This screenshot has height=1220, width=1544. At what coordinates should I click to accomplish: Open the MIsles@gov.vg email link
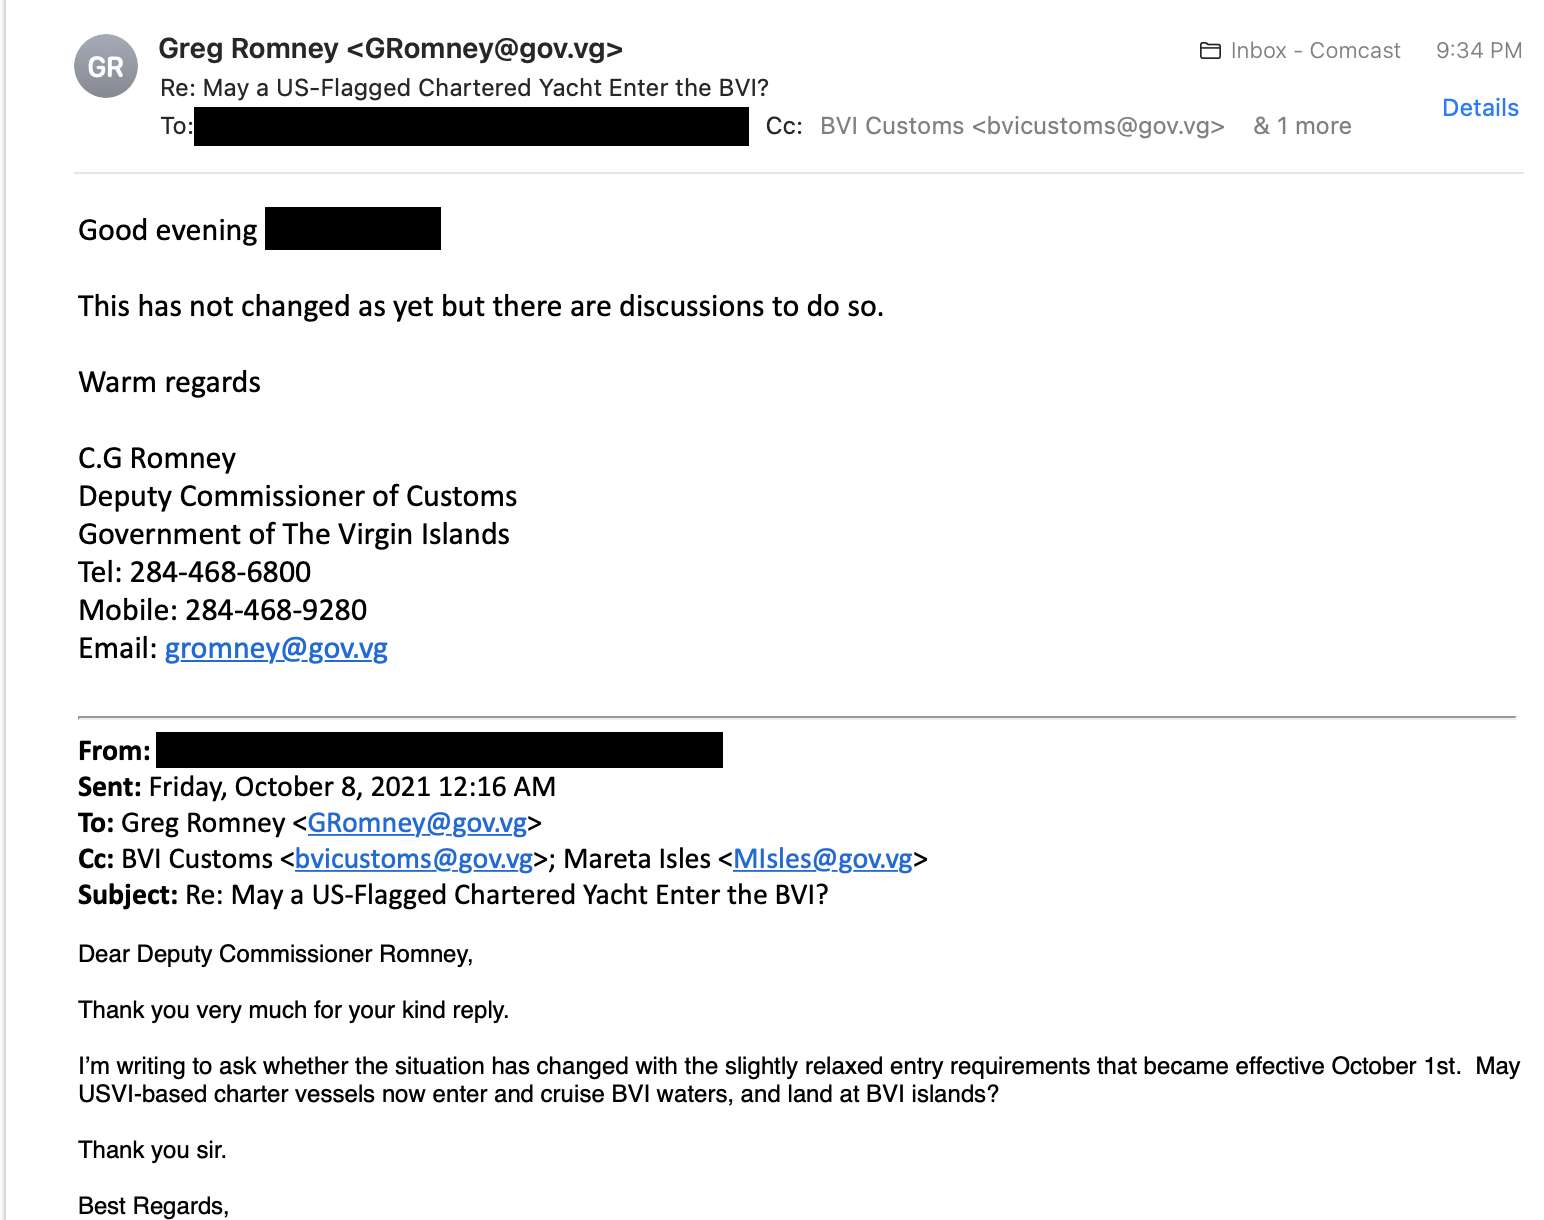click(823, 859)
